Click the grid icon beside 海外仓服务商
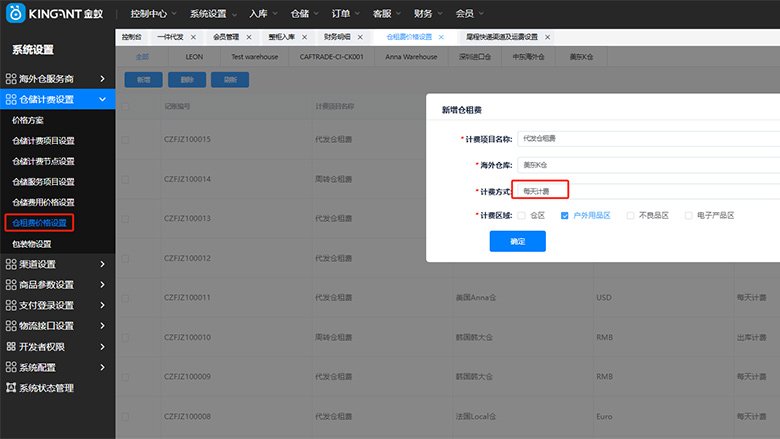The width and height of the screenshot is (780, 439). 11,79
